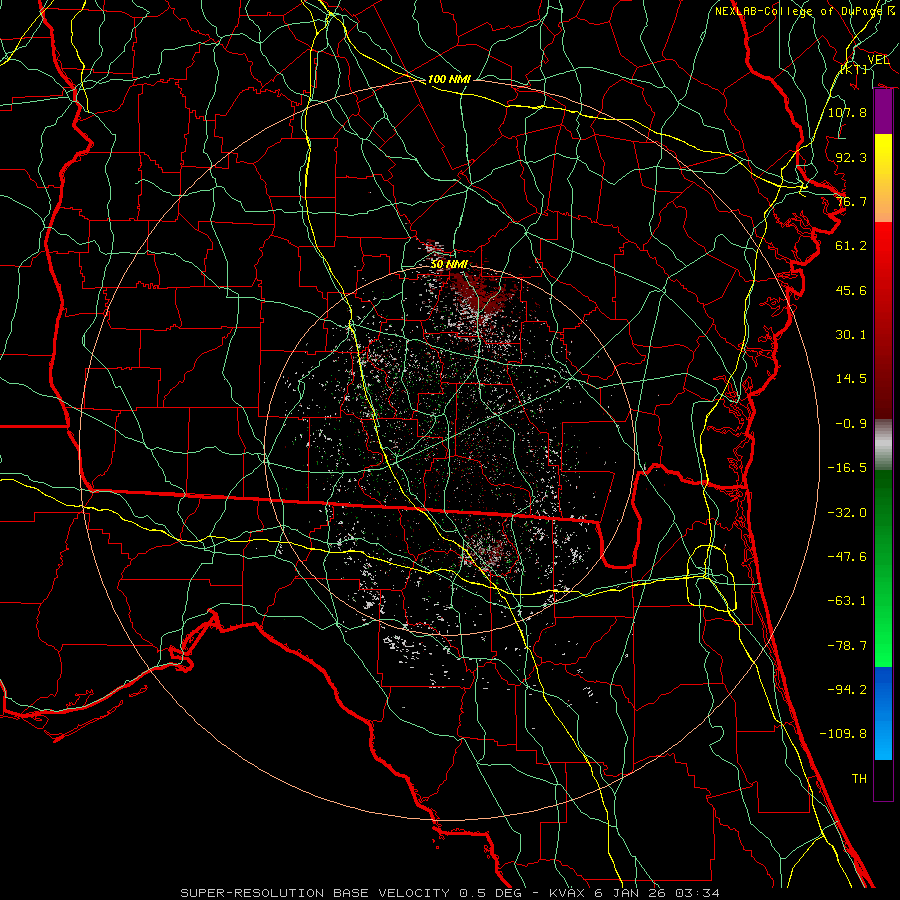900x900 pixels.
Task: Select the -47.6 velocity legend value
Action: coord(847,557)
